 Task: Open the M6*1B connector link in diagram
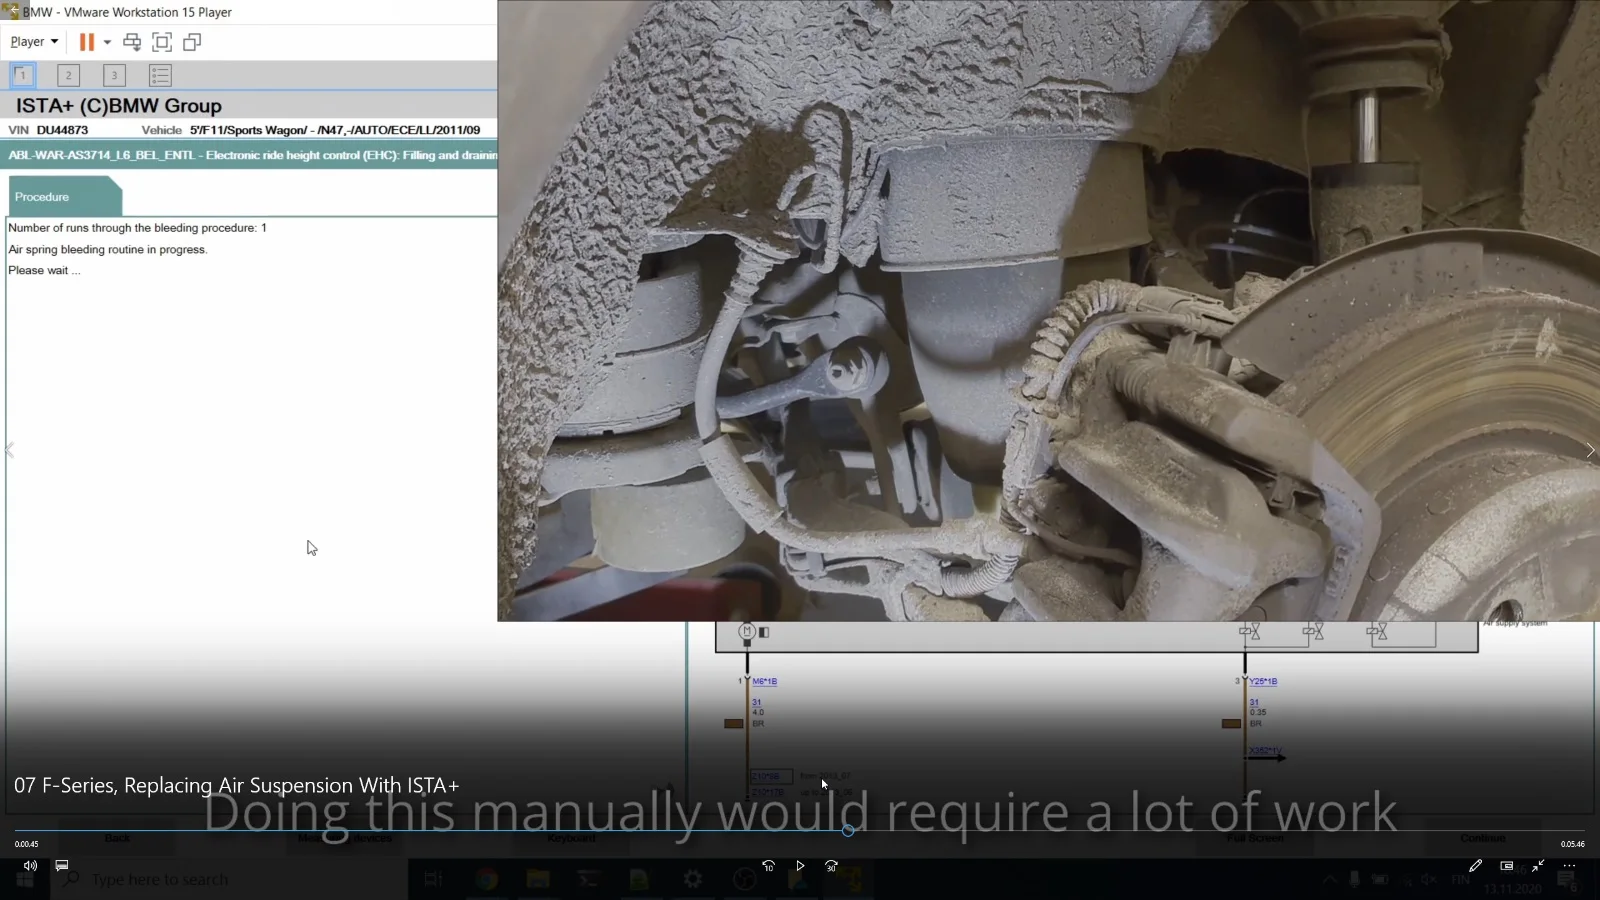[x=764, y=681]
